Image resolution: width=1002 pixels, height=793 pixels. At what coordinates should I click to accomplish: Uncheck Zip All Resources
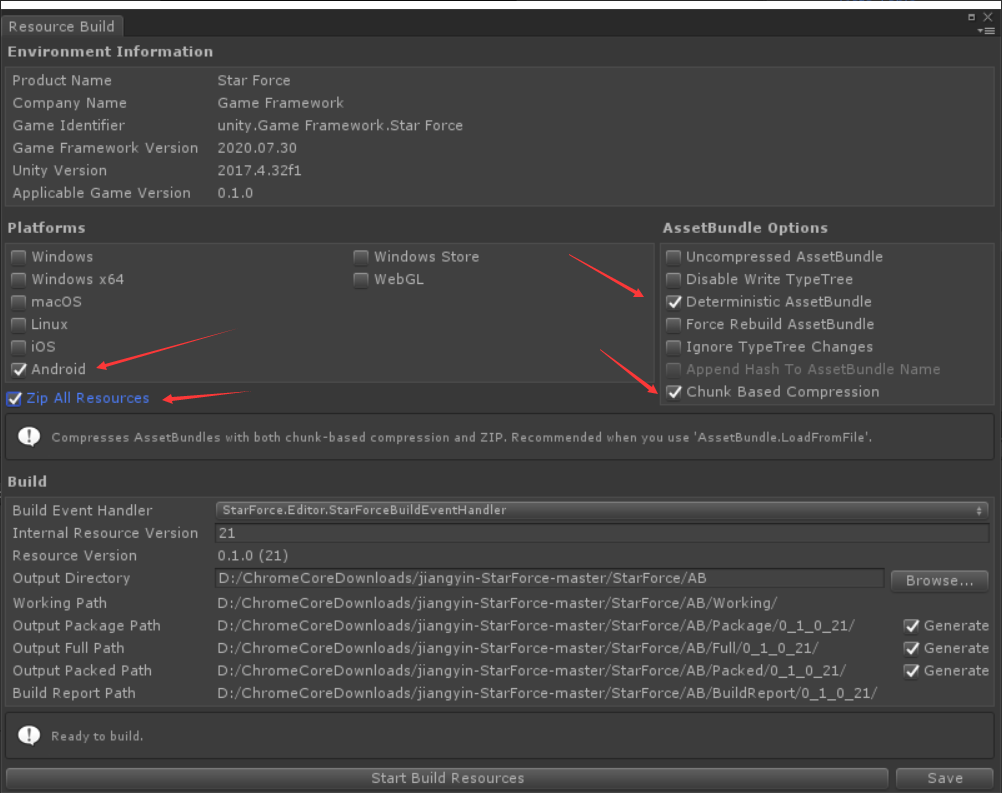pos(13,398)
